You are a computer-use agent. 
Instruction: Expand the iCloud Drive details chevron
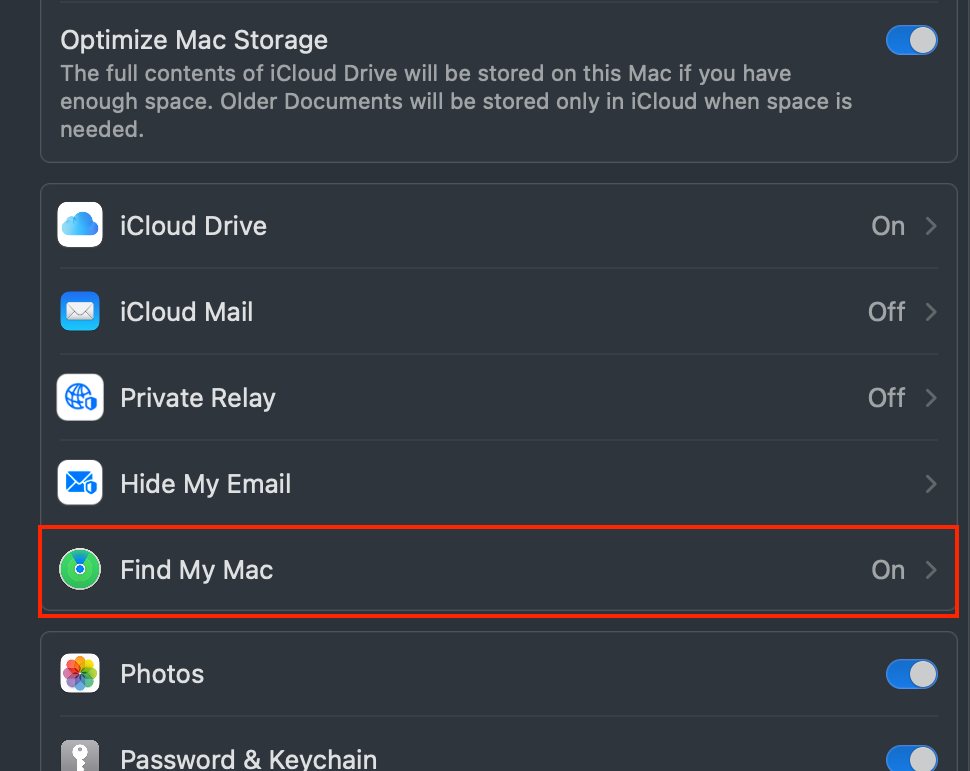(929, 225)
